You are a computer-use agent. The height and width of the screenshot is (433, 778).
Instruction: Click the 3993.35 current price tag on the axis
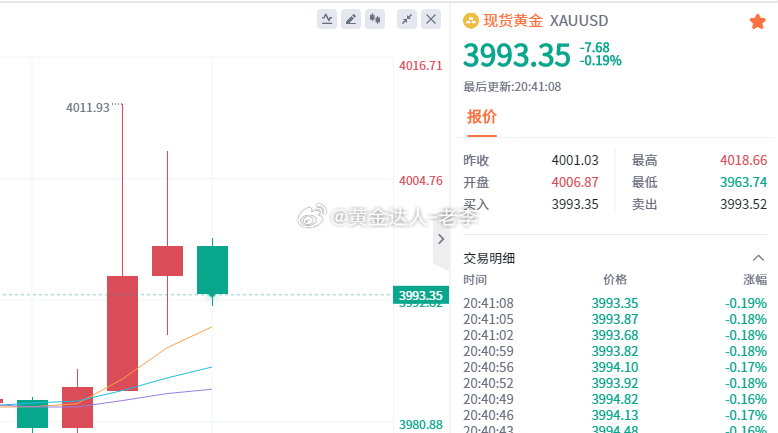[421, 296]
